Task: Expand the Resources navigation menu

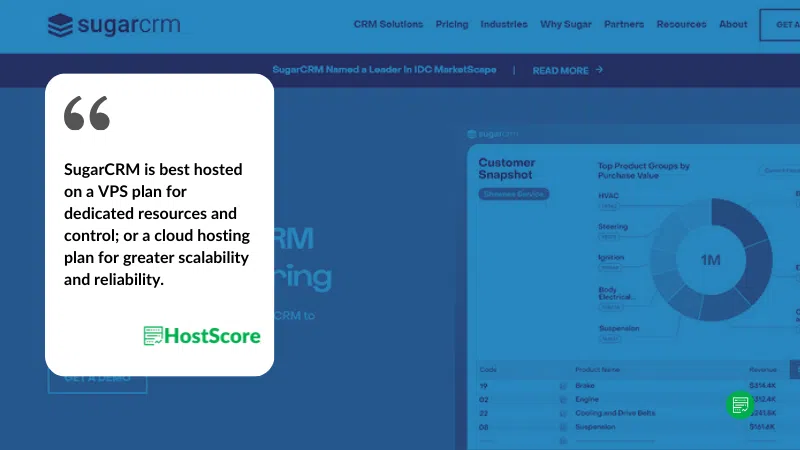Action: coord(681,25)
